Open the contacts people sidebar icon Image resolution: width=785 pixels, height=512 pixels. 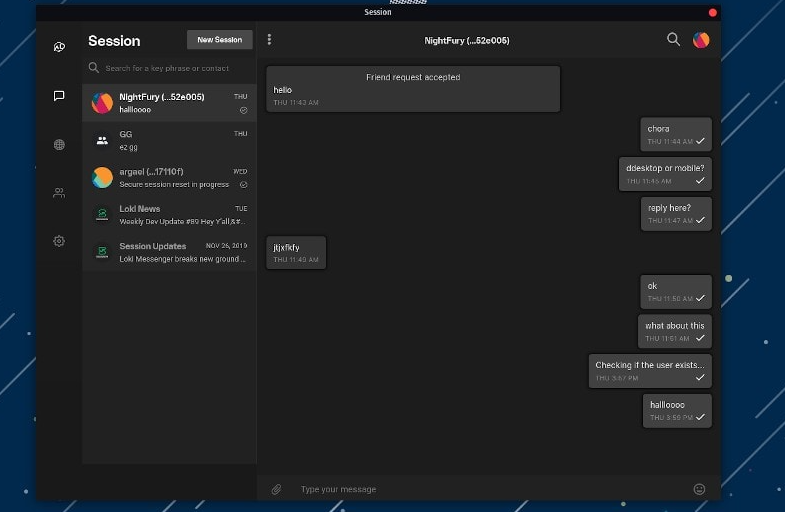[x=59, y=193]
